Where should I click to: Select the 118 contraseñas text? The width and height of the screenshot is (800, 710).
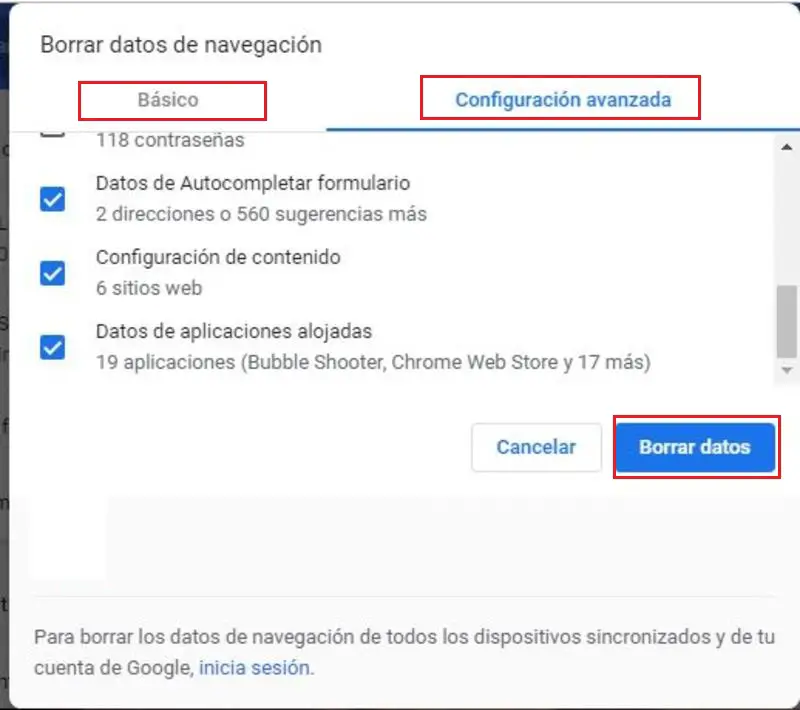[170, 141]
